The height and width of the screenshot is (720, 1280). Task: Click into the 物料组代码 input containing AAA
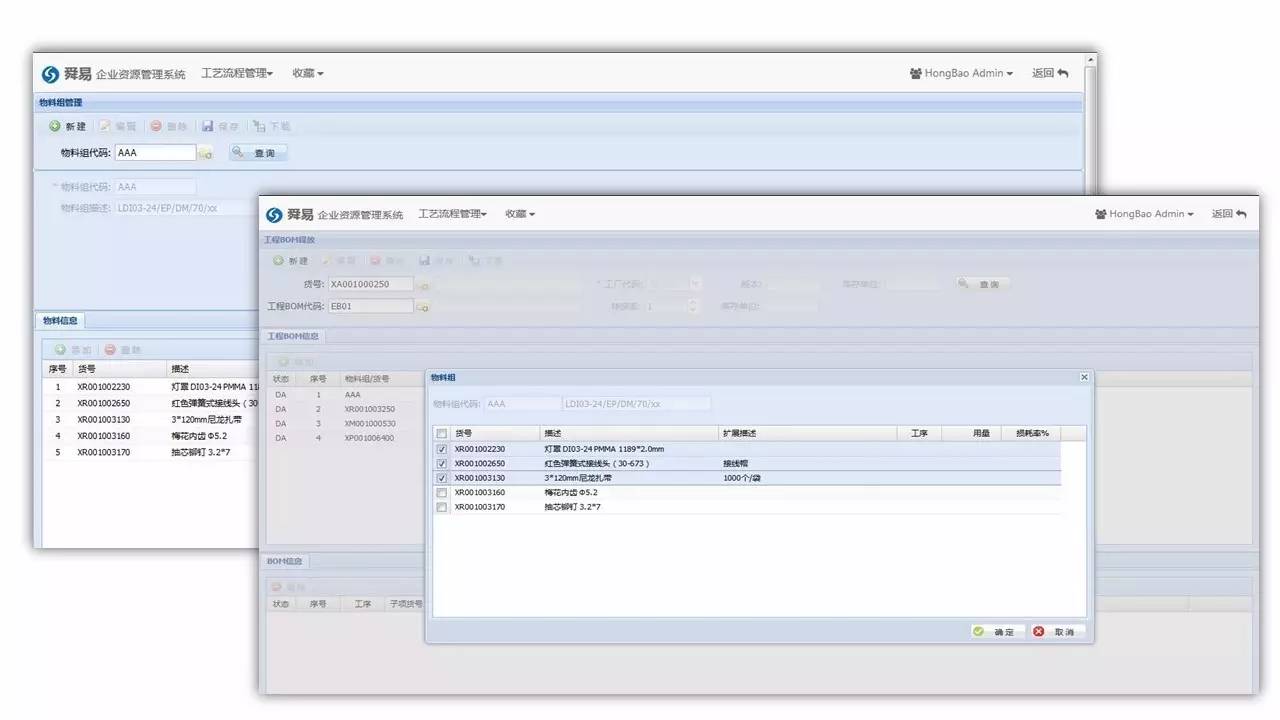coord(155,153)
